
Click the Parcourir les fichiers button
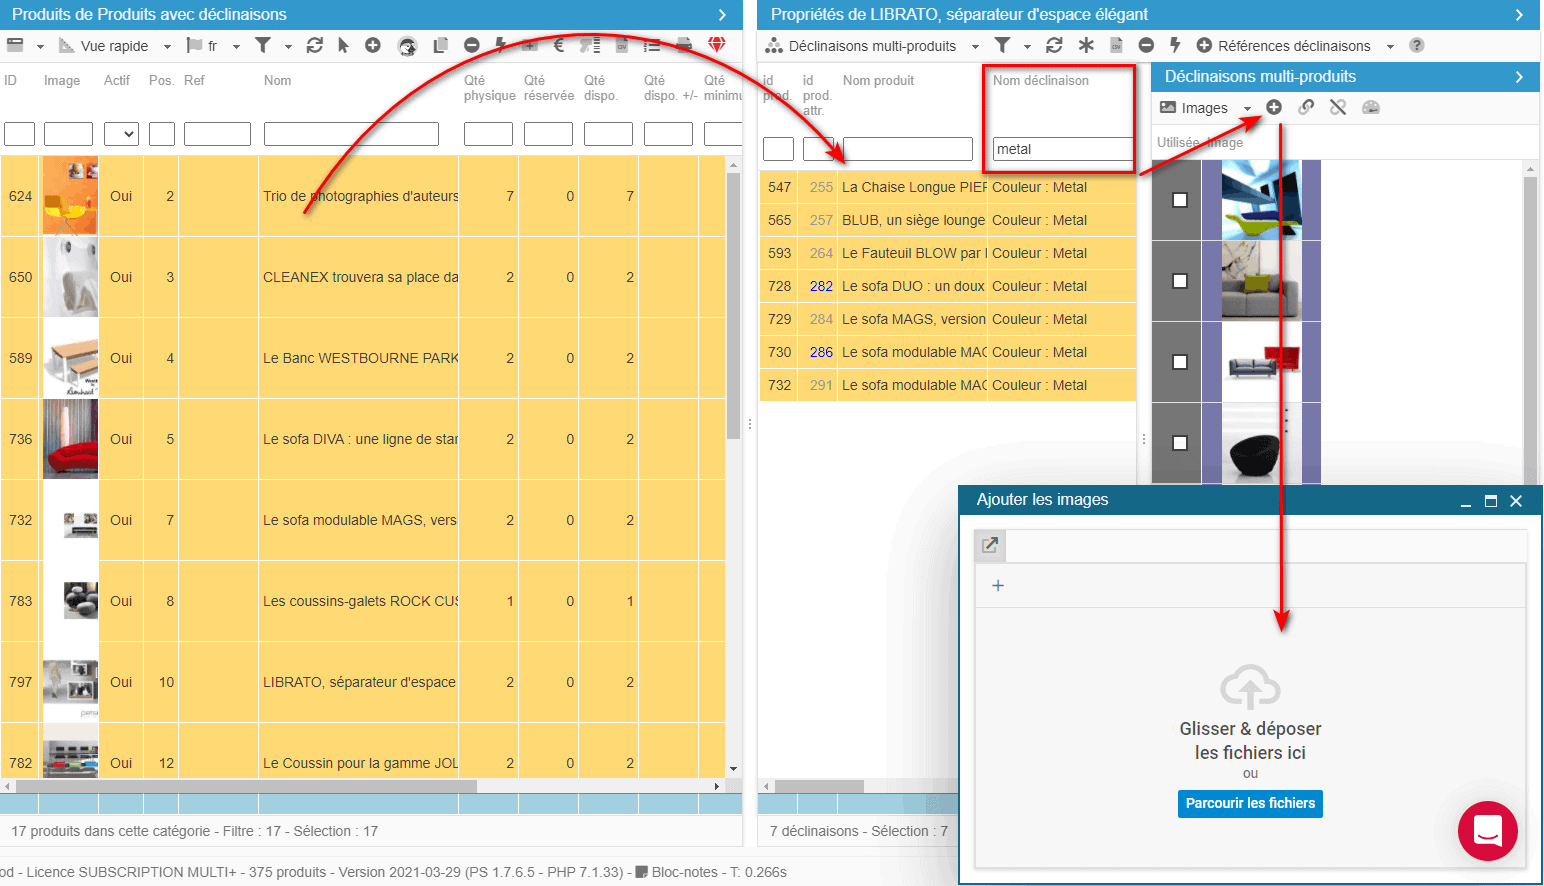point(1250,804)
